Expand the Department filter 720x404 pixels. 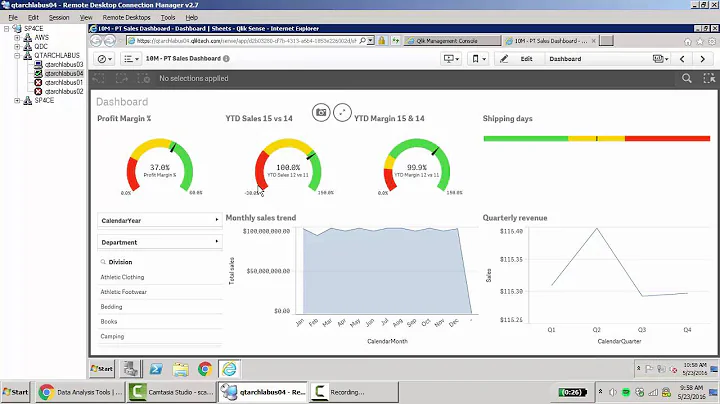[160, 242]
